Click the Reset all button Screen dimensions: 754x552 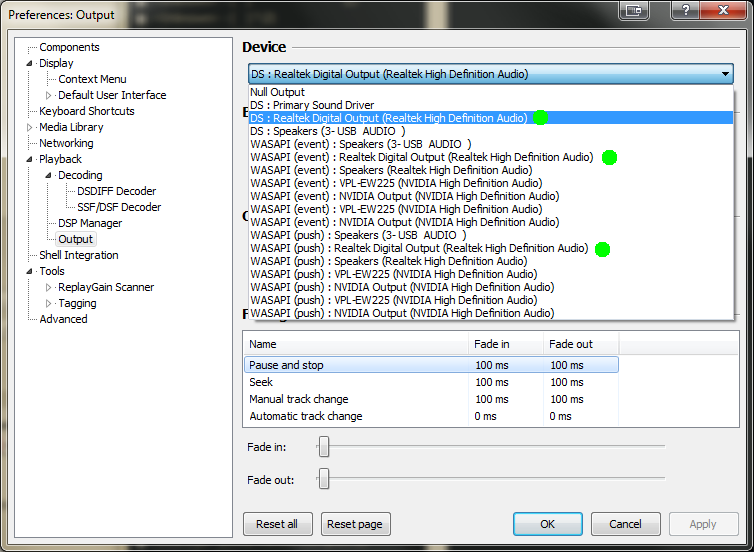(x=277, y=524)
